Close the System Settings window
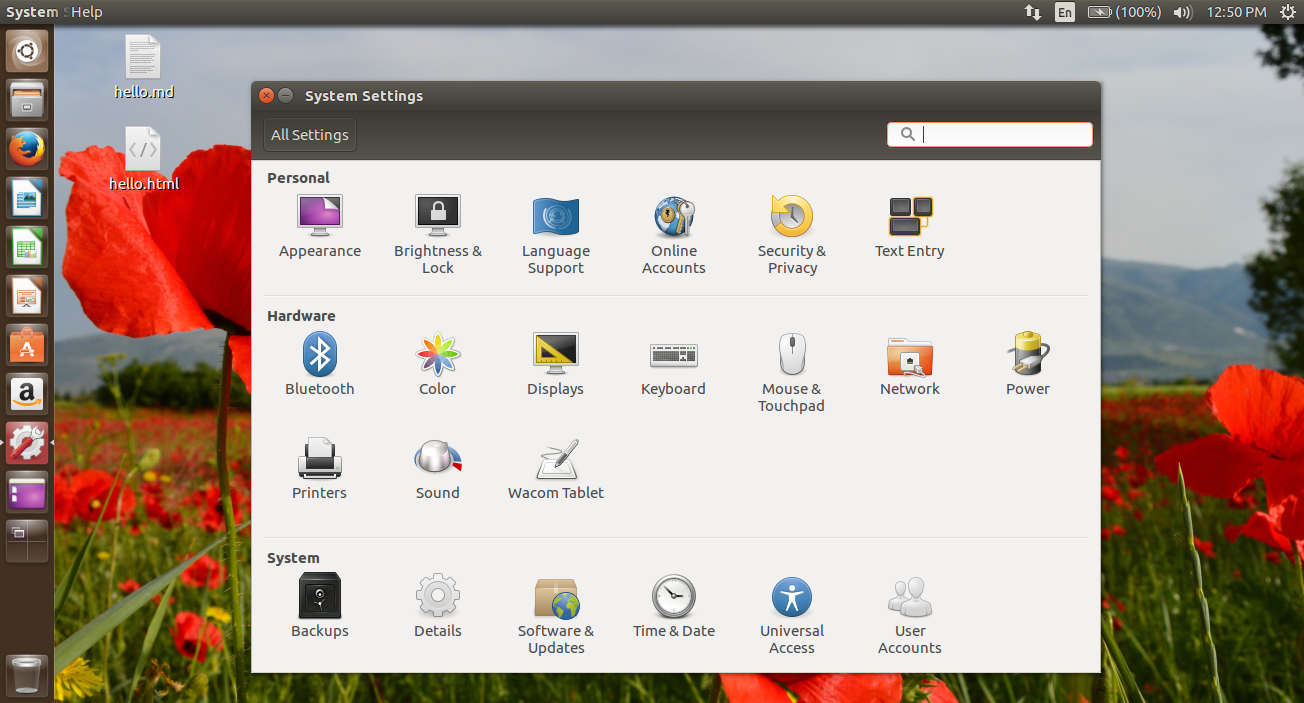This screenshot has width=1304, height=703. 266,96
